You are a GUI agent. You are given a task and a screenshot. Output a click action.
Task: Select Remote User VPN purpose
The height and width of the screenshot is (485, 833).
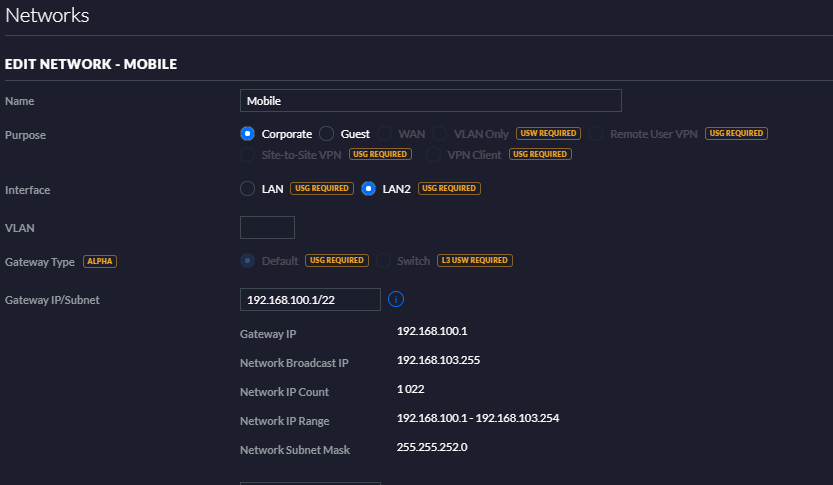click(x=596, y=134)
